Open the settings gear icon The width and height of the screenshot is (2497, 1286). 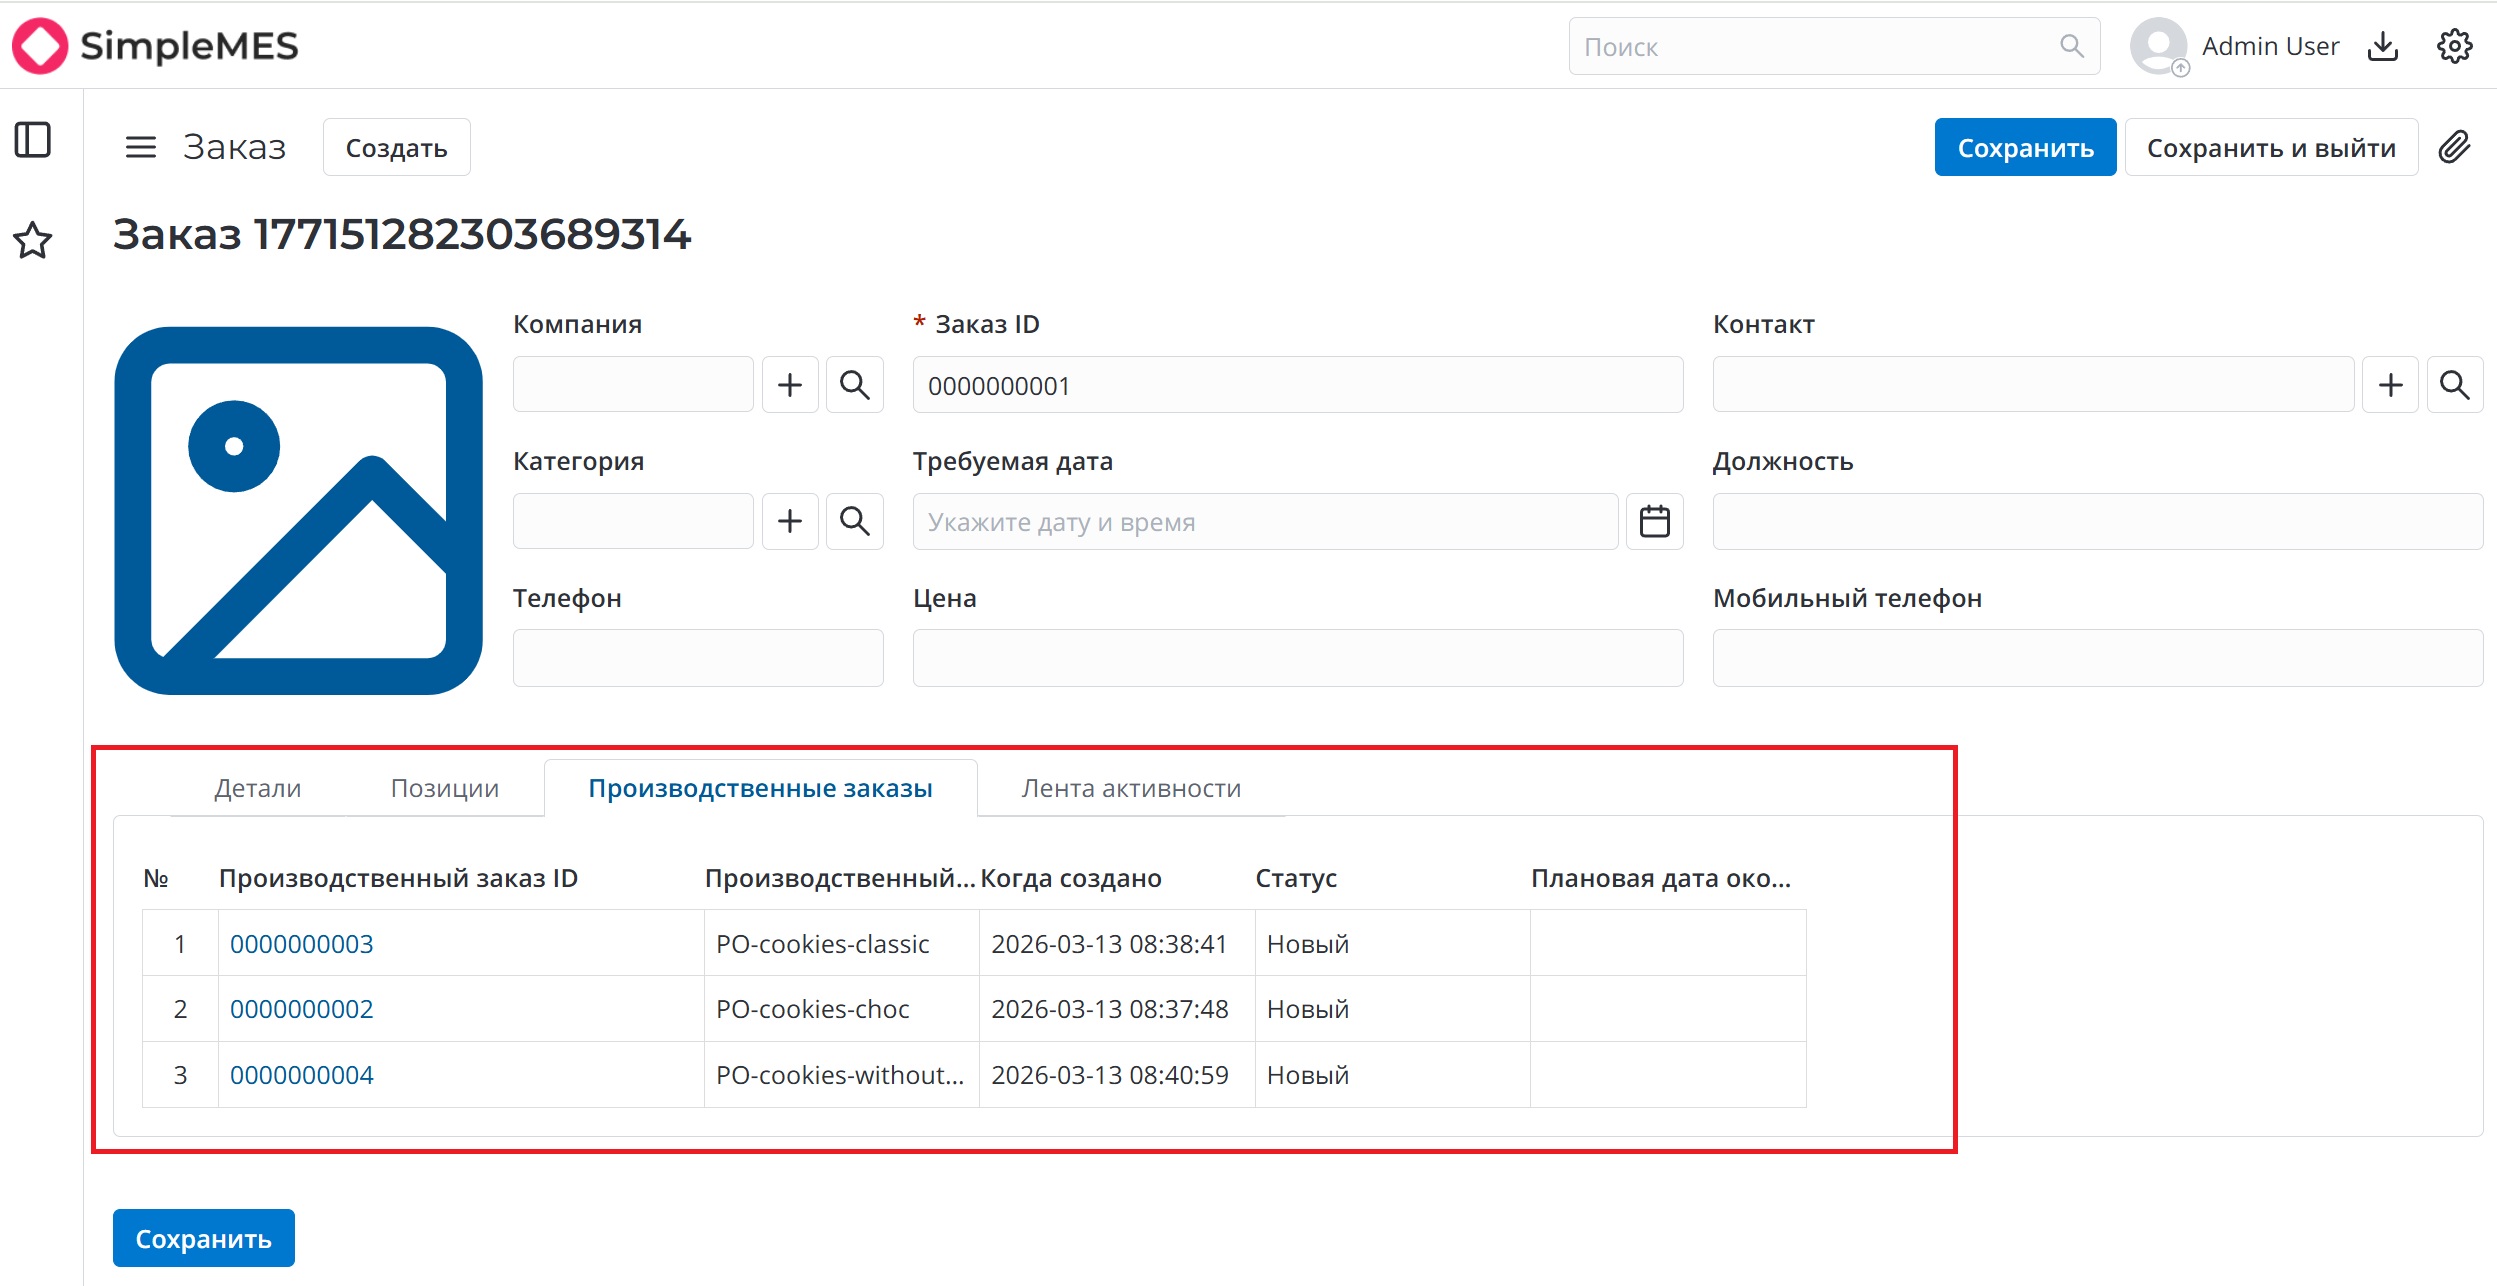(x=2454, y=46)
